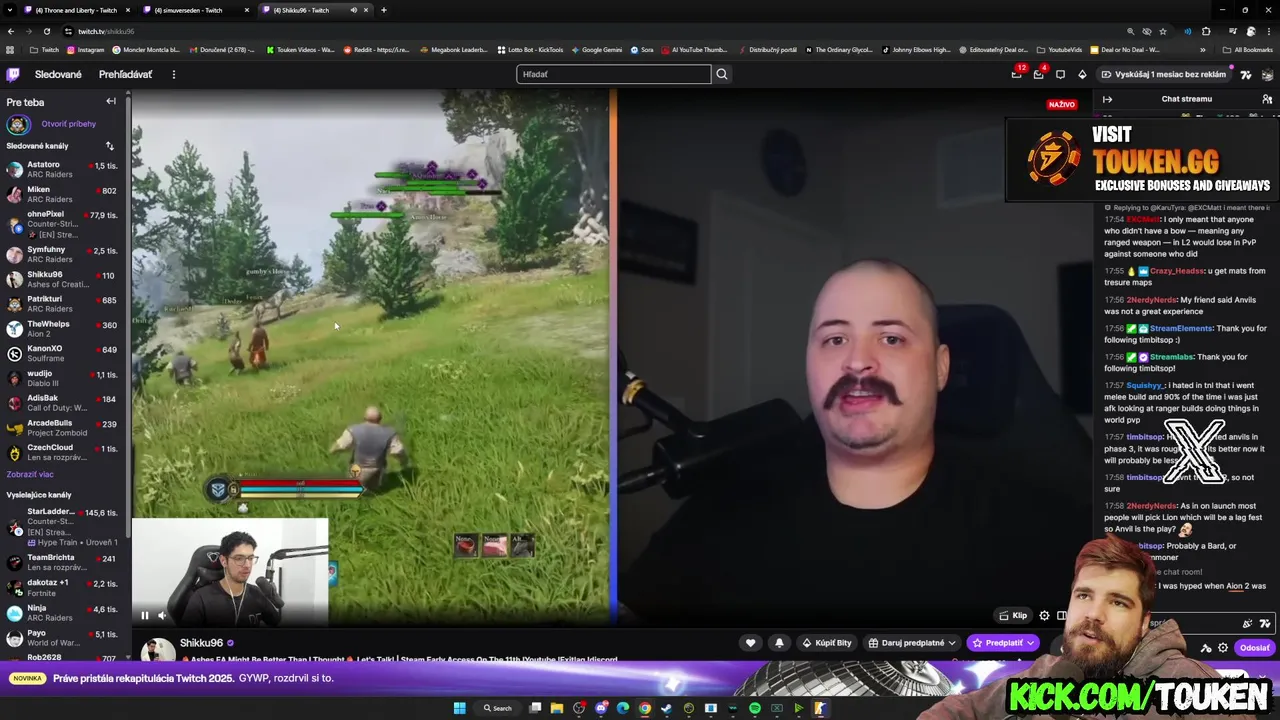Pause the stream playback

tap(144, 616)
